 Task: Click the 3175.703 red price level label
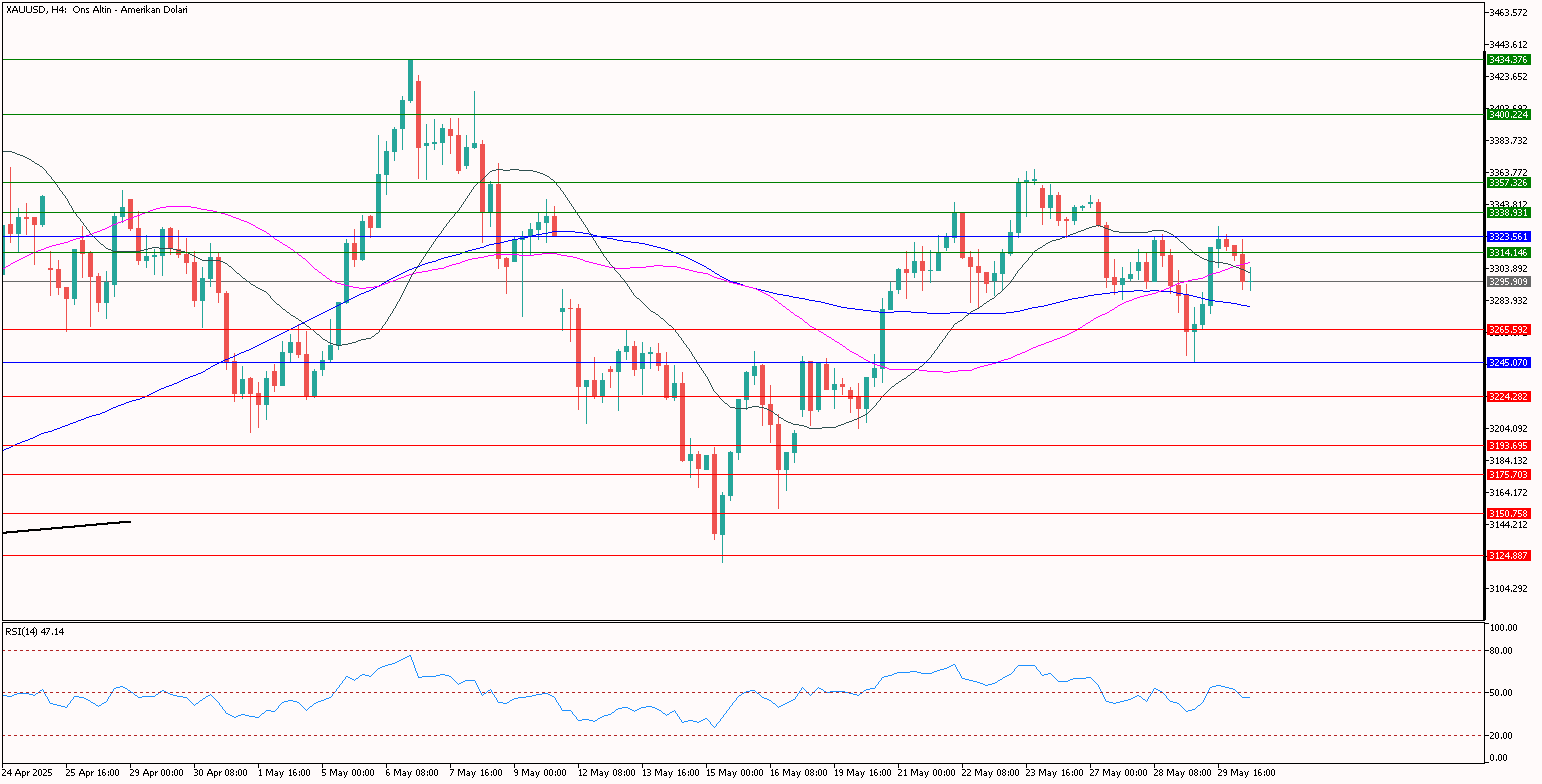pyautogui.click(x=1509, y=474)
